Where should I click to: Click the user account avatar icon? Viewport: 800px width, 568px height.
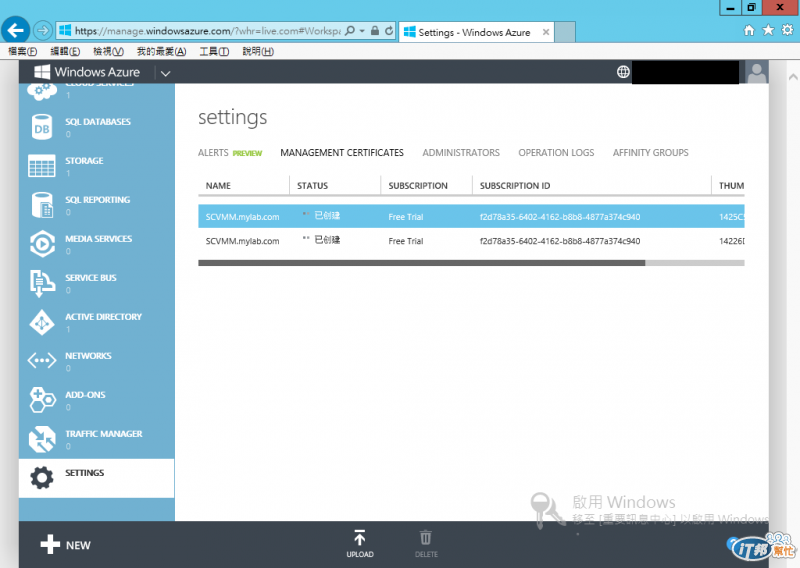pos(757,72)
